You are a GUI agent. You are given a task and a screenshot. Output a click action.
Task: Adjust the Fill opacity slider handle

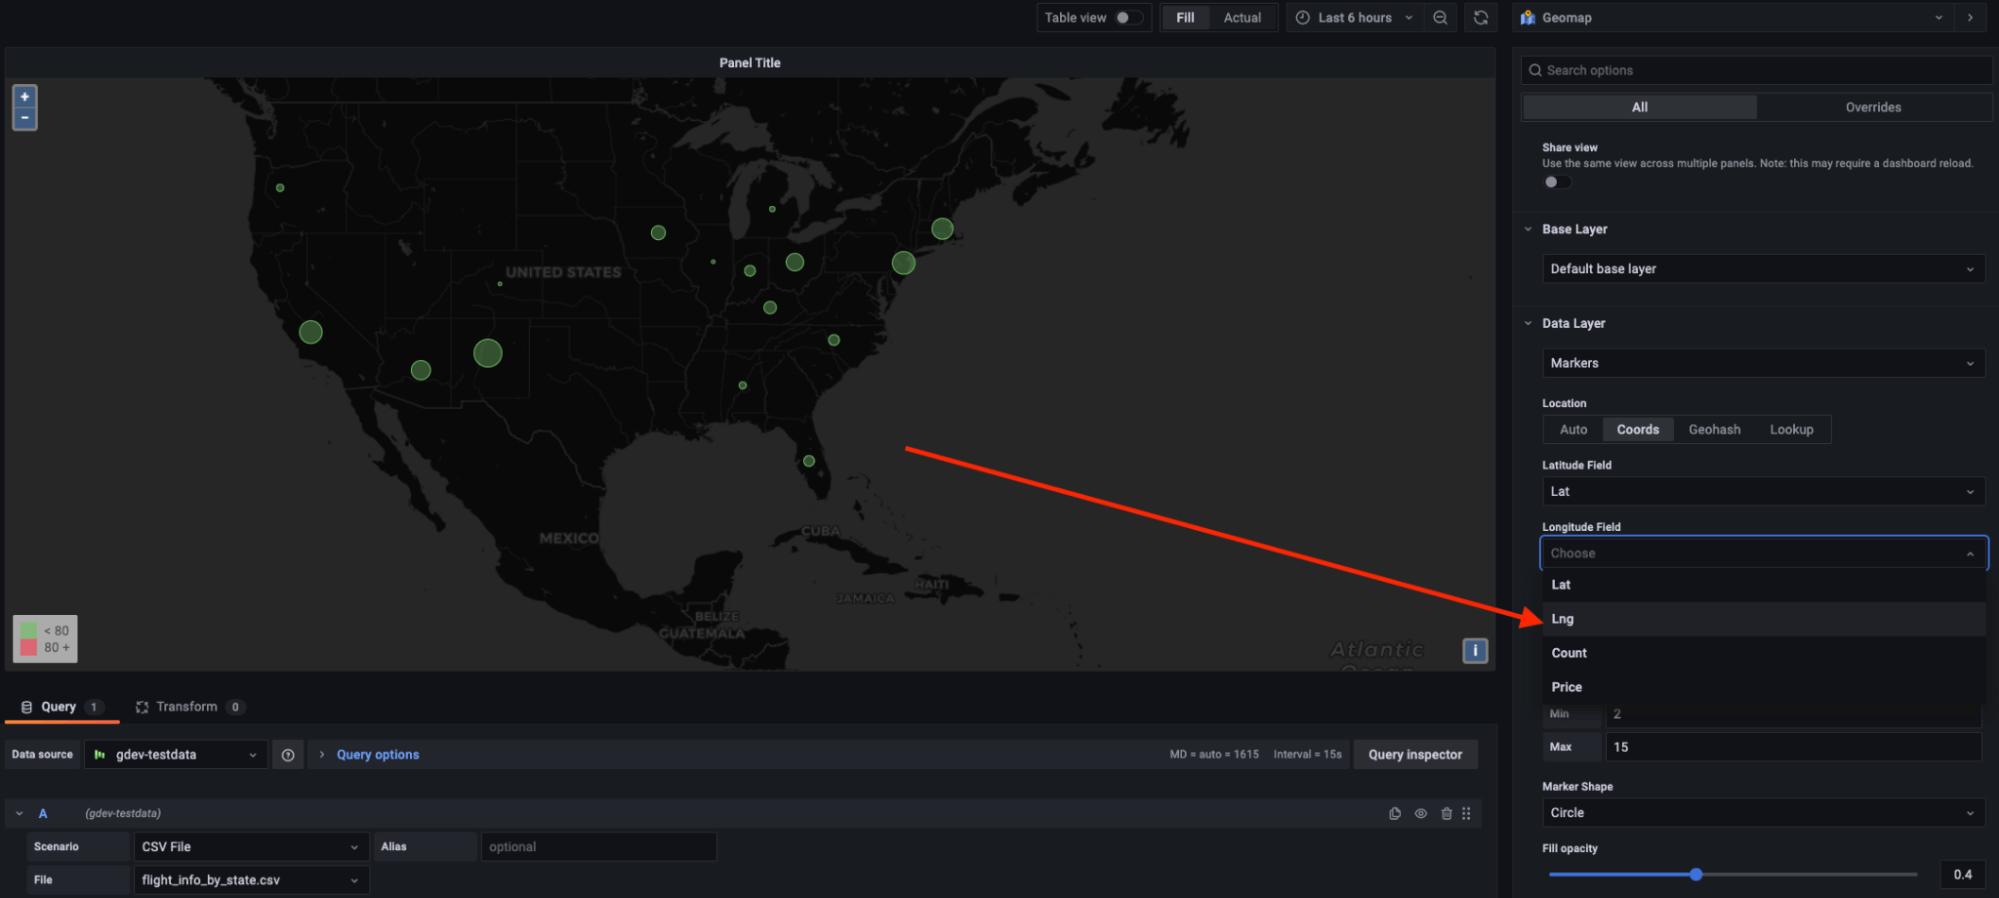1696,875
